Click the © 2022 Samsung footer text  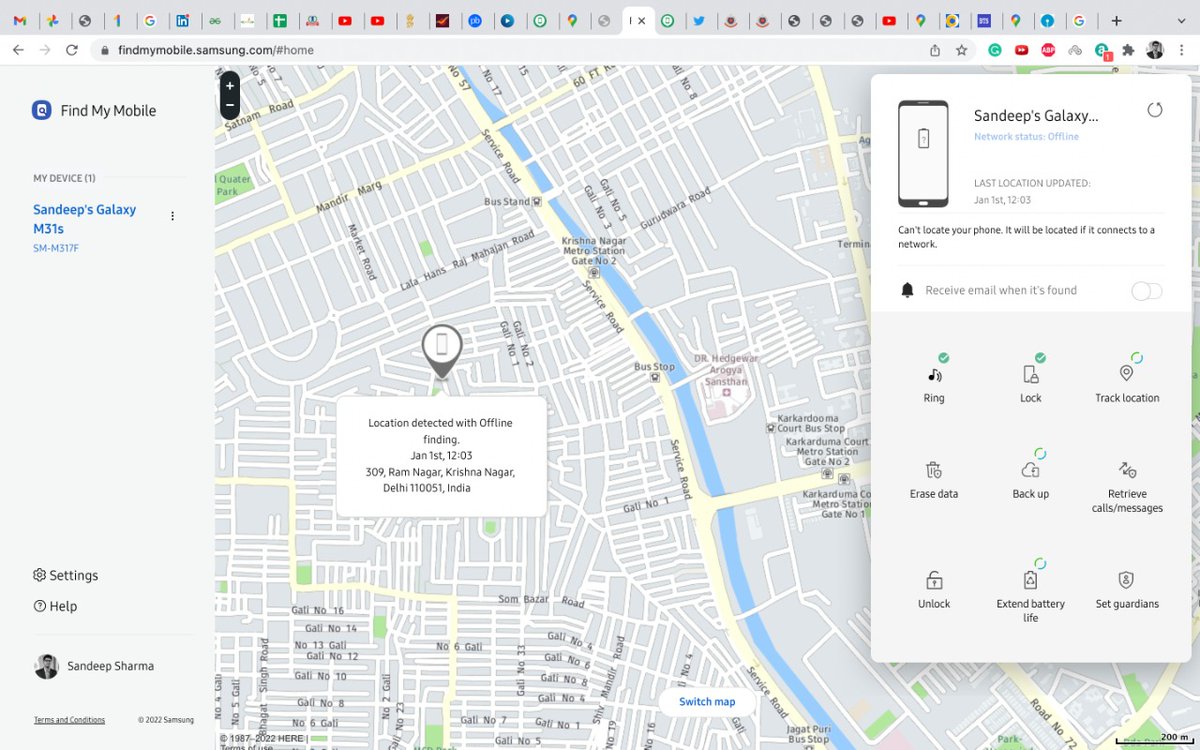[x=166, y=720]
